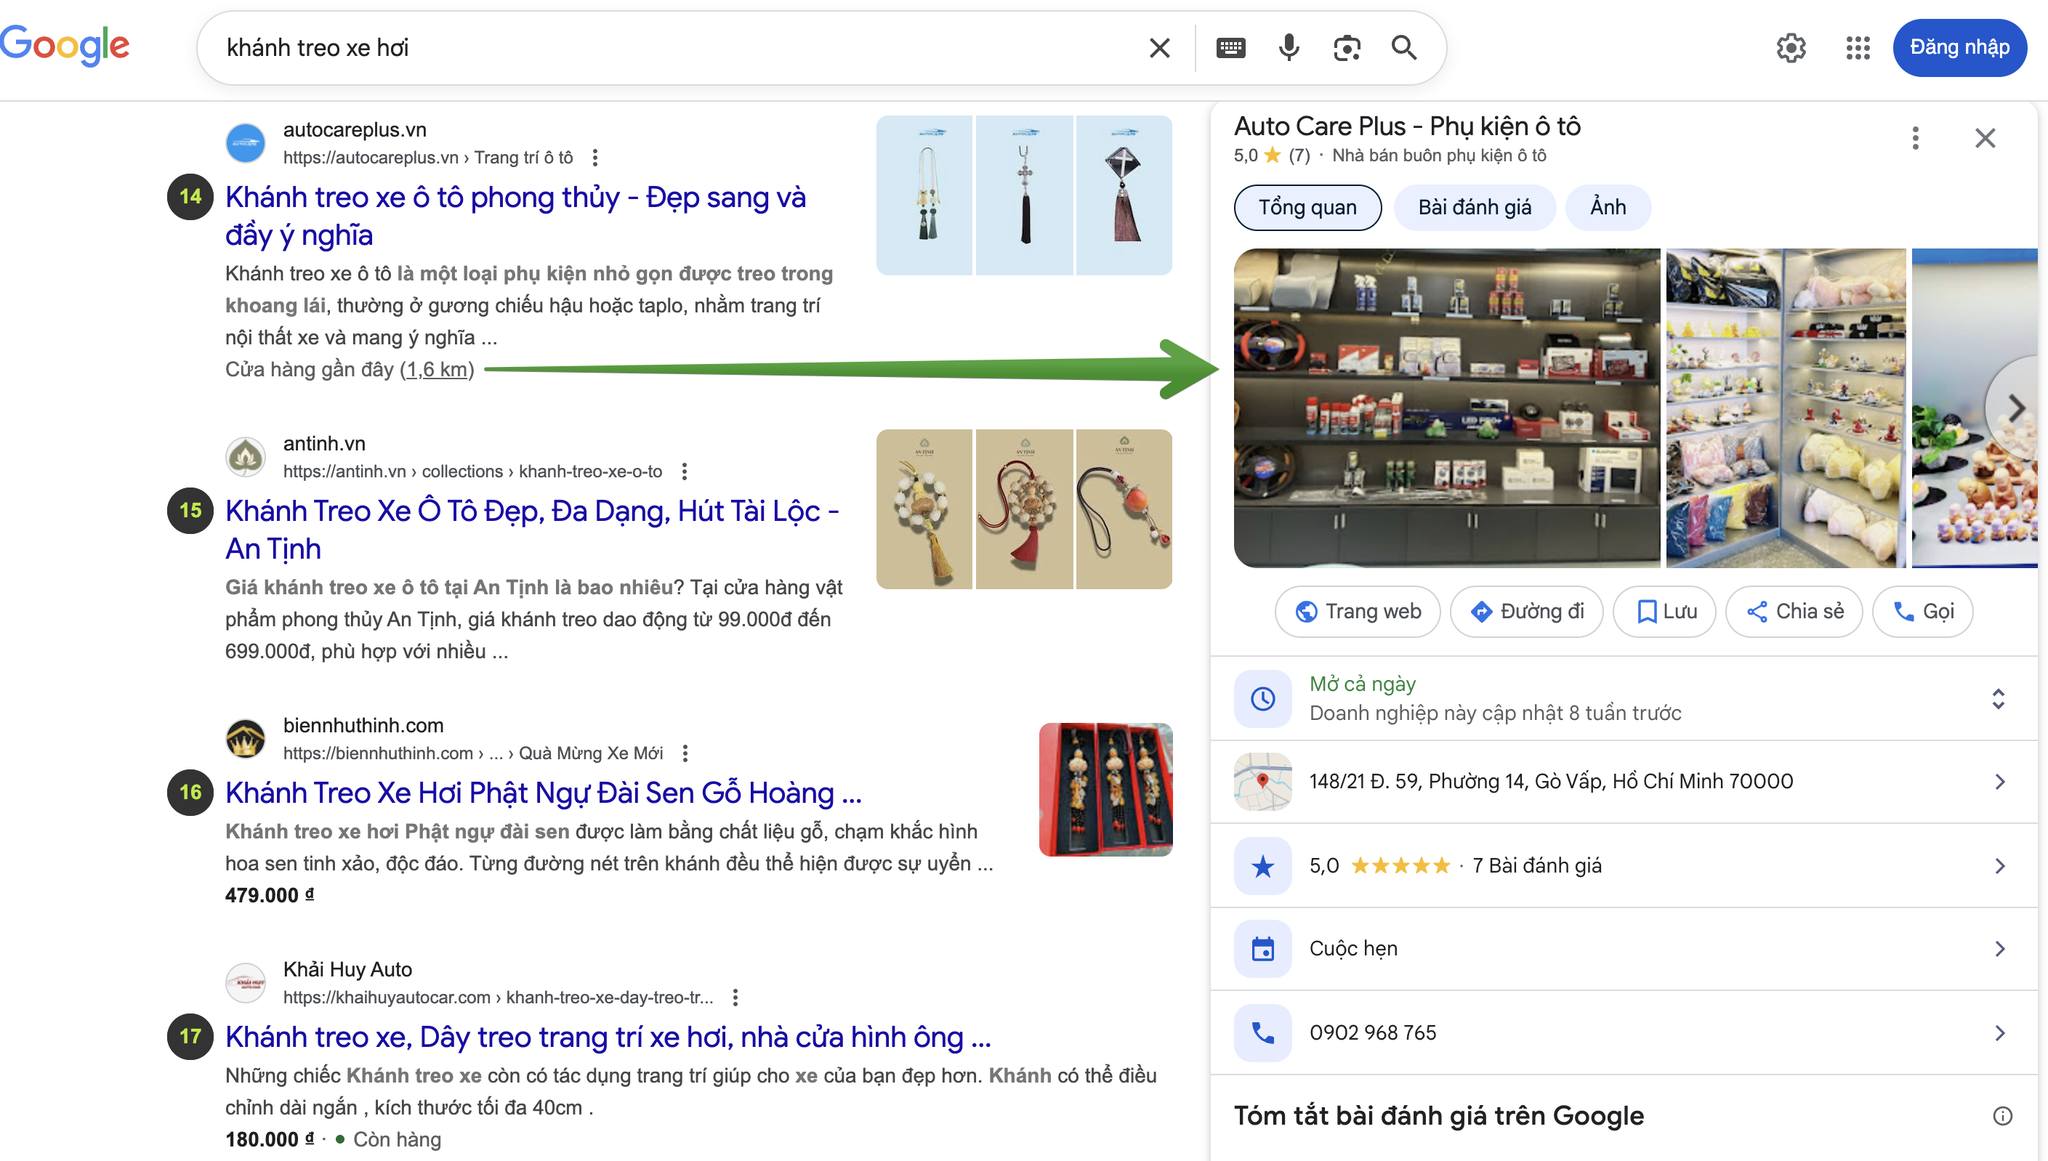Open Google Lens image search

(x=1346, y=47)
